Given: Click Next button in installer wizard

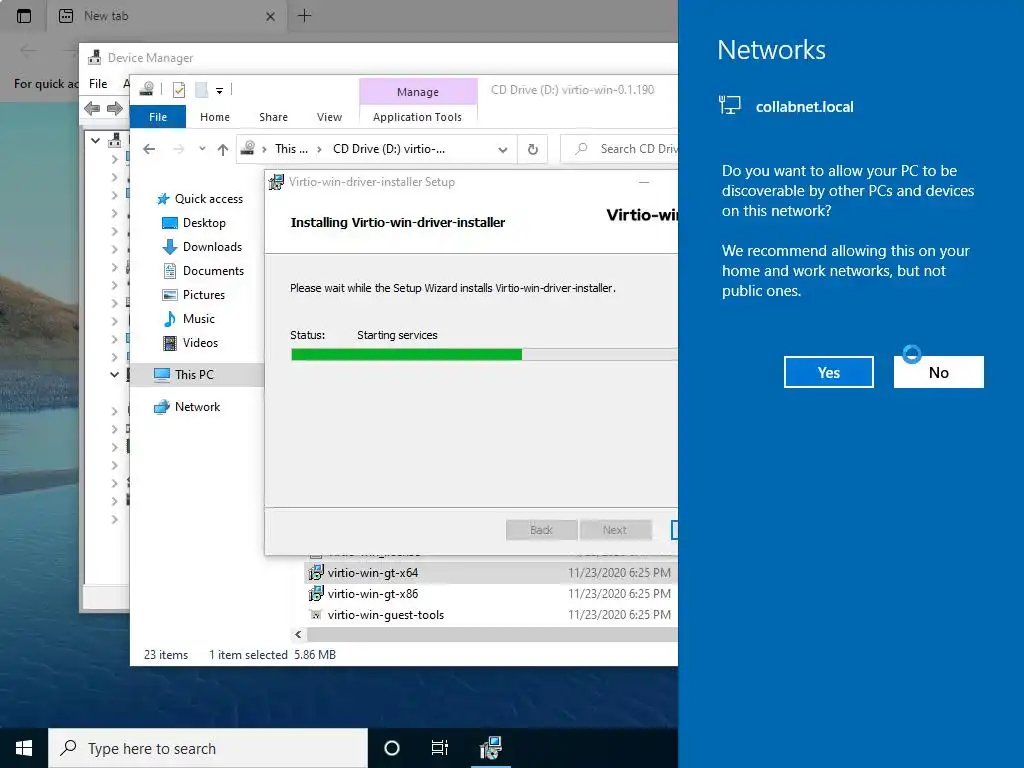Looking at the screenshot, I should click(x=615, y=530).
